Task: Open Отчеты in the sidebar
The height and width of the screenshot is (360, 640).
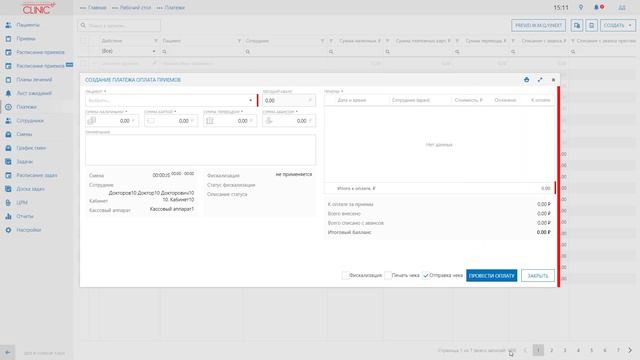Action: (25, 216)
